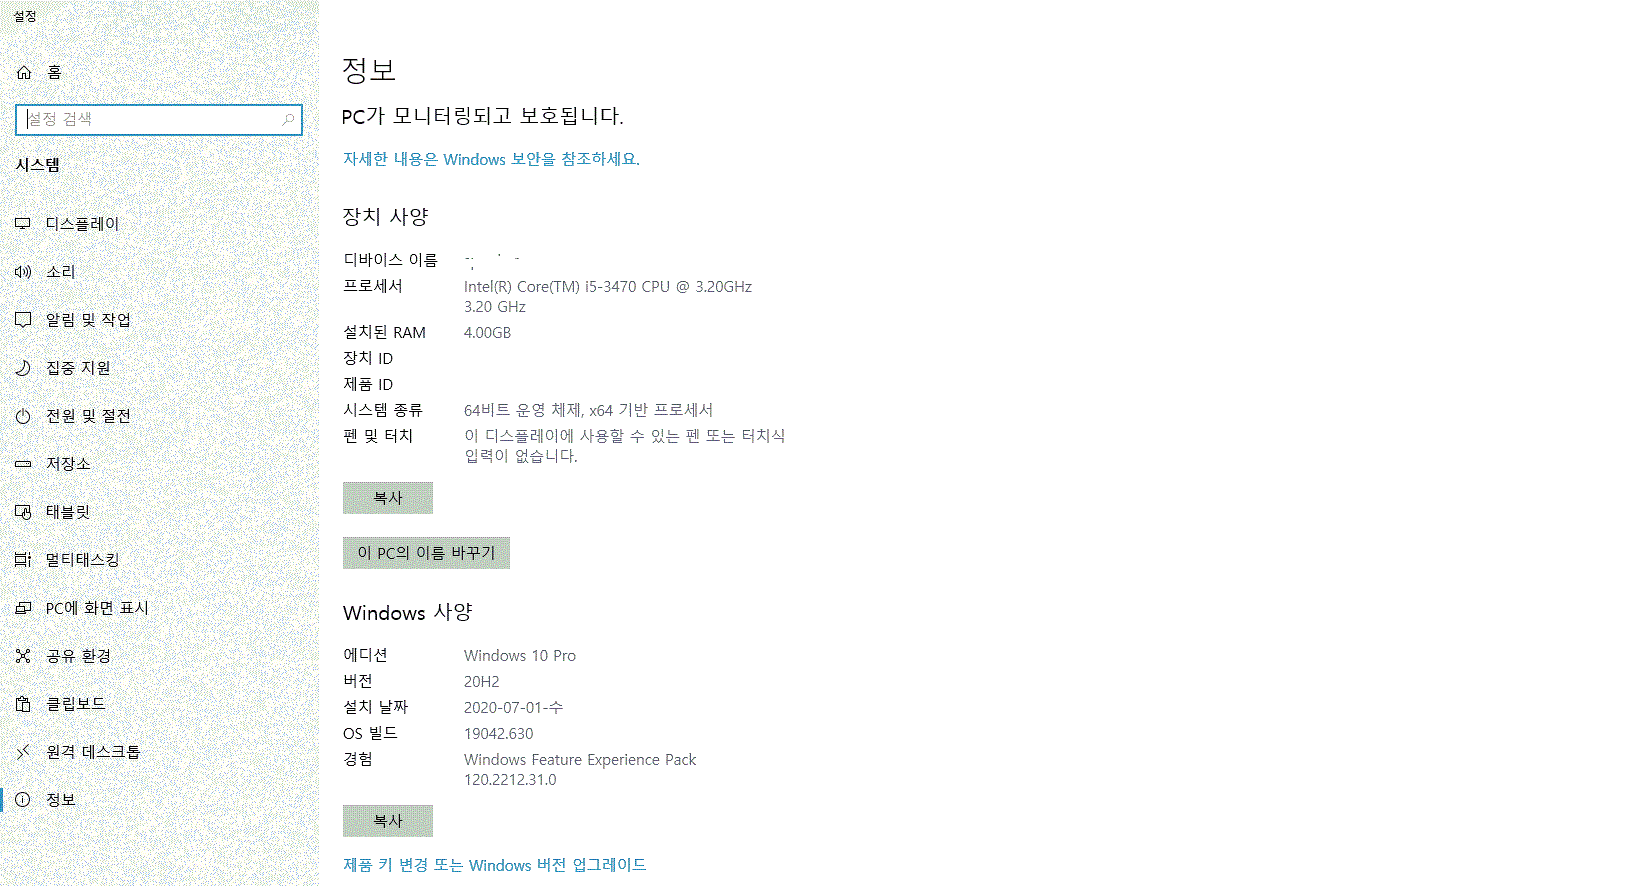Click system type value 64비트 운영 체제
The image size is (1648, 886).
click(x=588, y=410)
